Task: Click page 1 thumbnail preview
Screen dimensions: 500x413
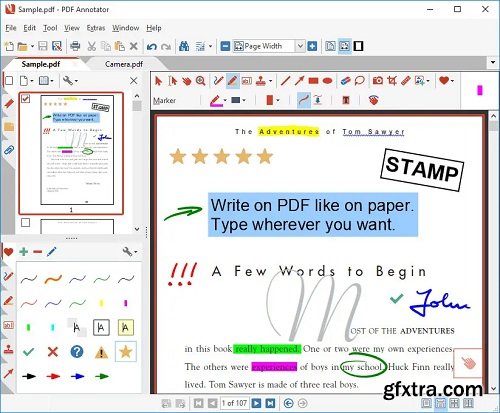Action: pyautogui.click(x=77, y=150)
